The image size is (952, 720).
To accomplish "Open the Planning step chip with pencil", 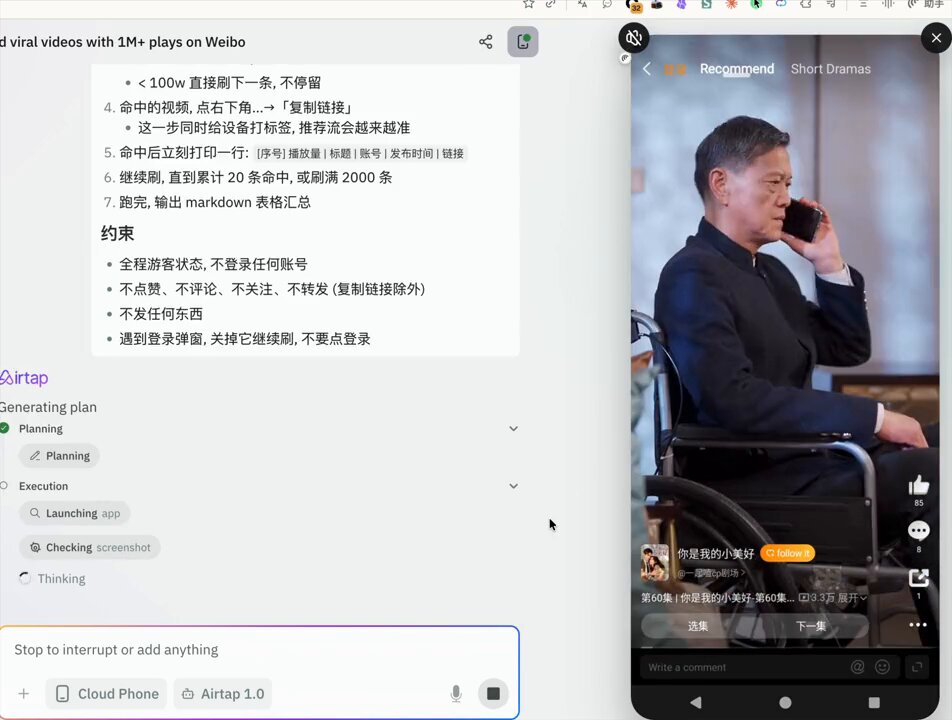I will pyautogui.click(x=59, y=456).
